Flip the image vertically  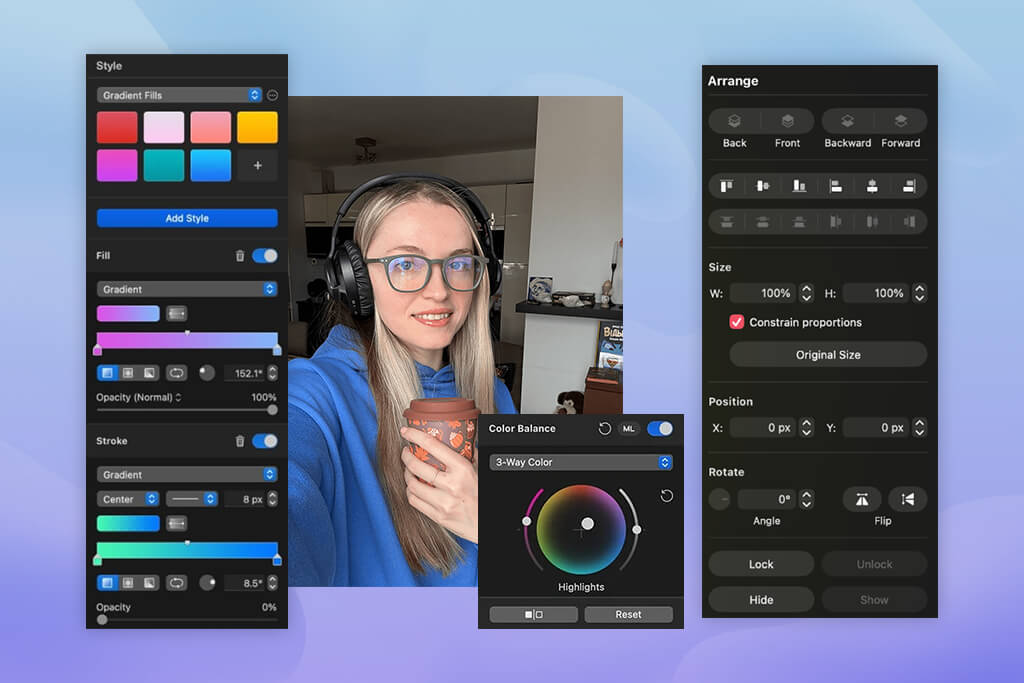coord(907,500)
